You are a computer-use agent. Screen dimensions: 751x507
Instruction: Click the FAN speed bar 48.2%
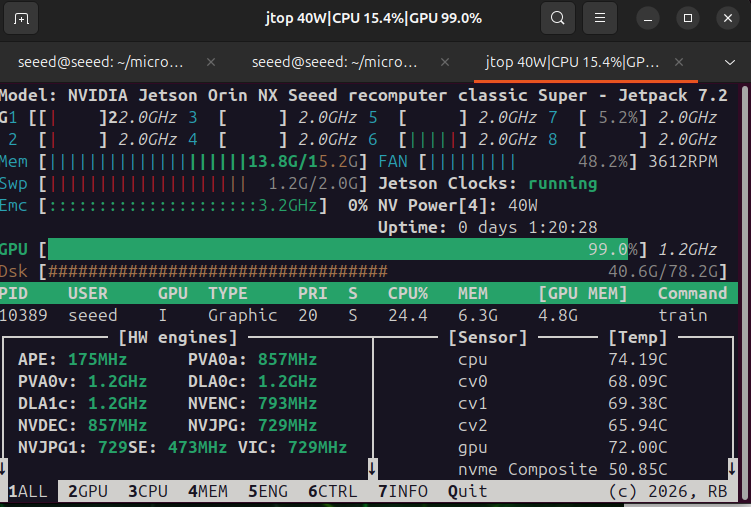coord(528,162)
